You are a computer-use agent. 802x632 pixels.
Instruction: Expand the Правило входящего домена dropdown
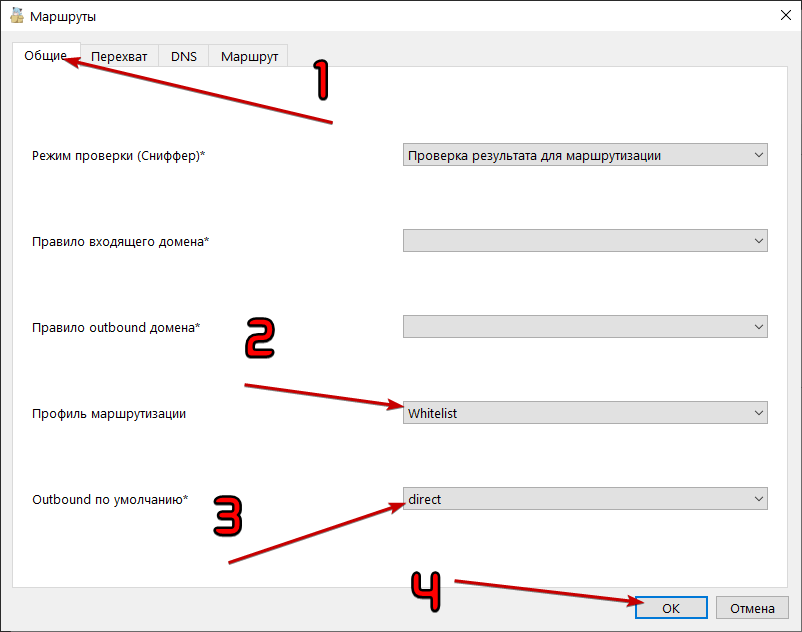click(x=585, y=241)
